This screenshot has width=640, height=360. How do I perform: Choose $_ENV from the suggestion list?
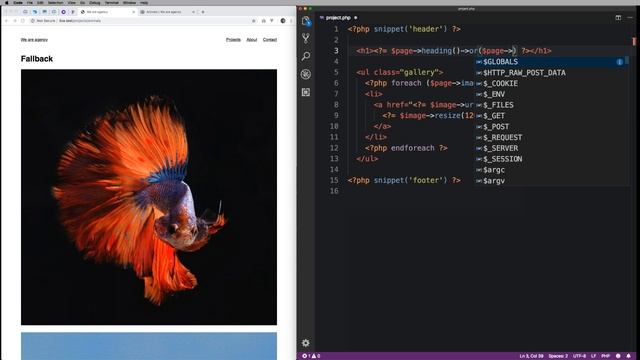(552, 94)
